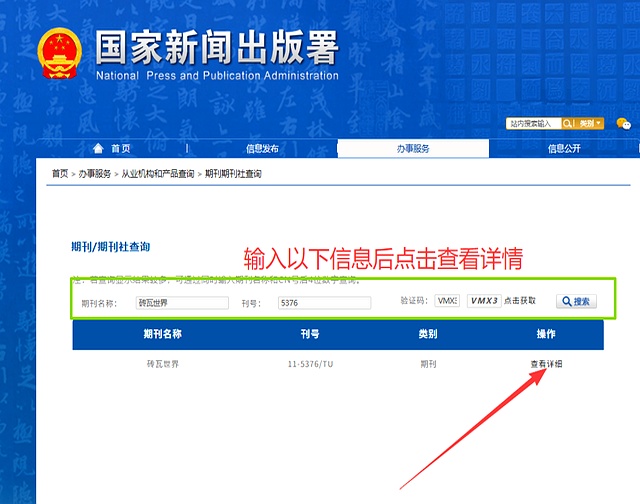Click the 搜索 search button
Viewport: 640px width, 504px height.
[x=576, y=301]
